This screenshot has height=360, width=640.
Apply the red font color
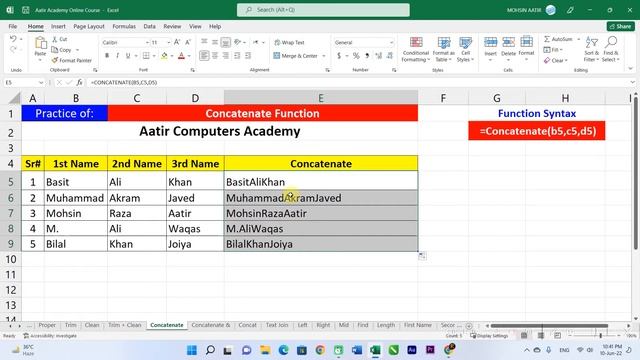coord(182,56)
